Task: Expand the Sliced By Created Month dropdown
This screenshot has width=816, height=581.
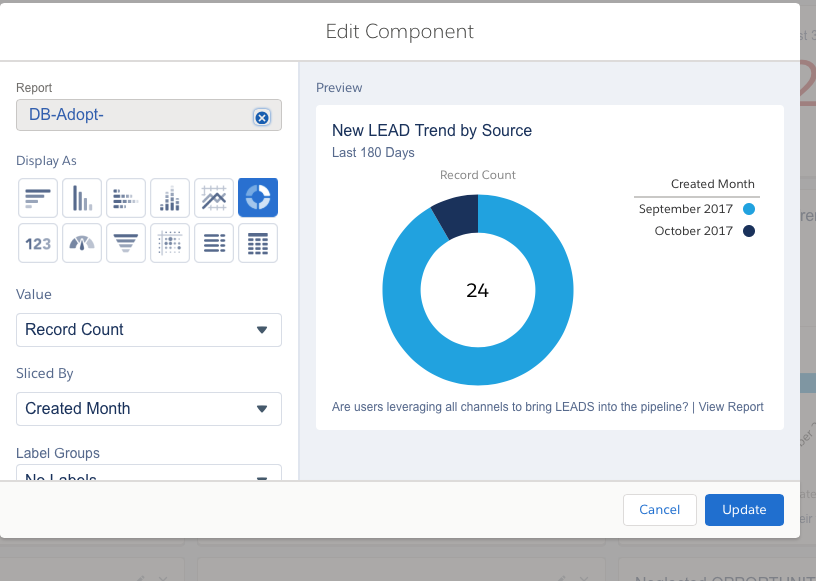Action: click(x=149, y=409)
